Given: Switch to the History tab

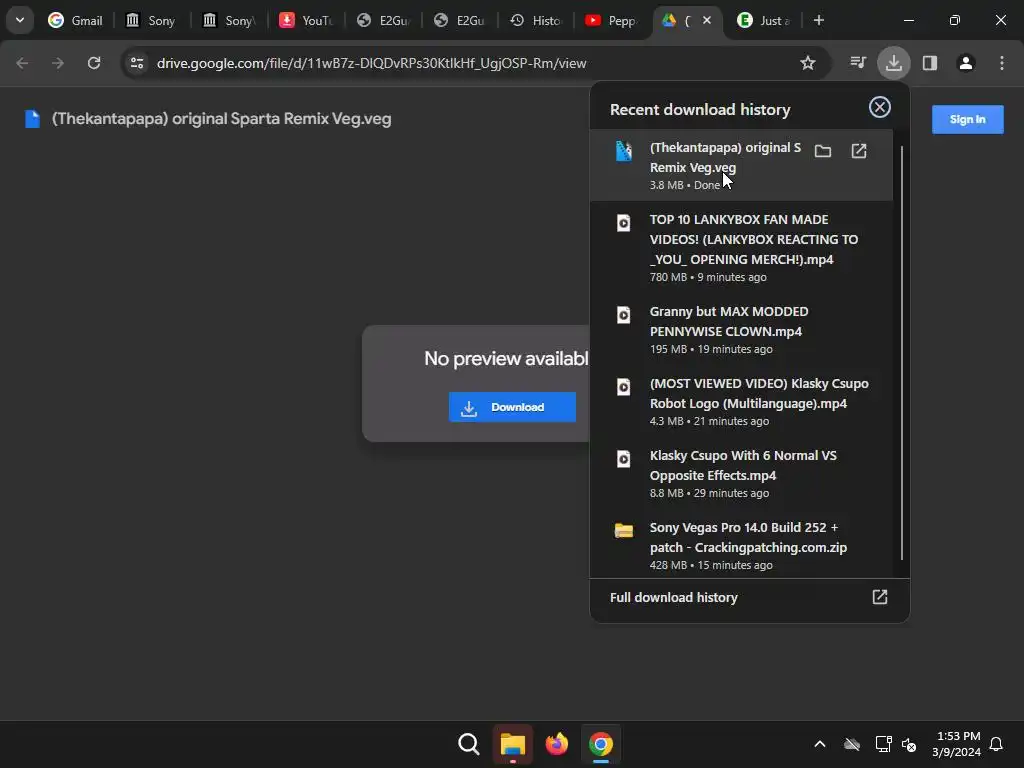Looking at the screenshot, I should [x=536, y=21].
